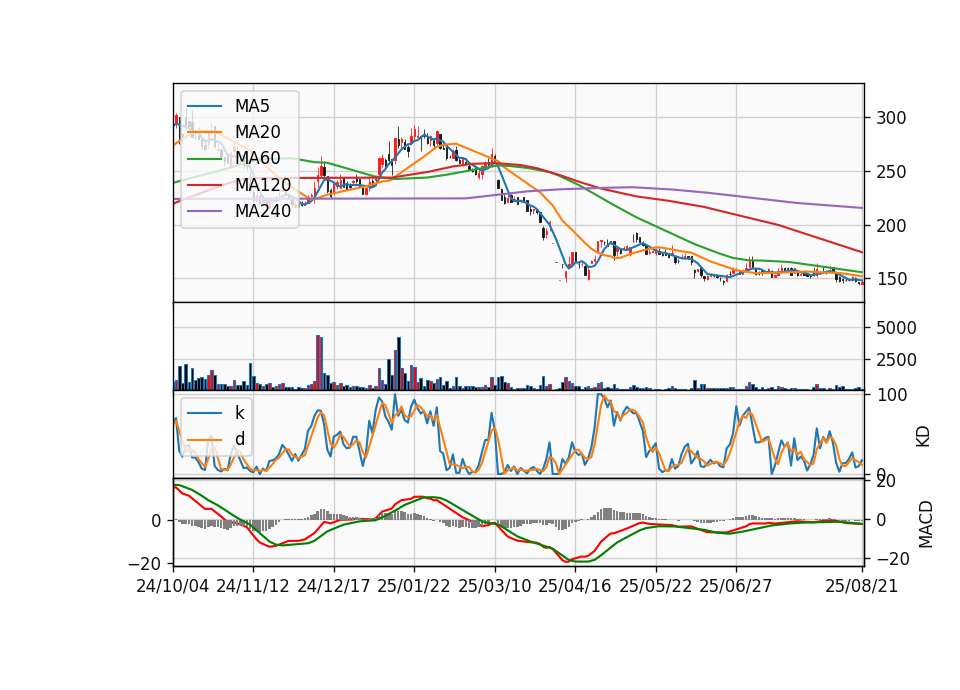Click the 2500 volume axis label
The width and height of the screenshot is (960, 690).
coord(896,360)
